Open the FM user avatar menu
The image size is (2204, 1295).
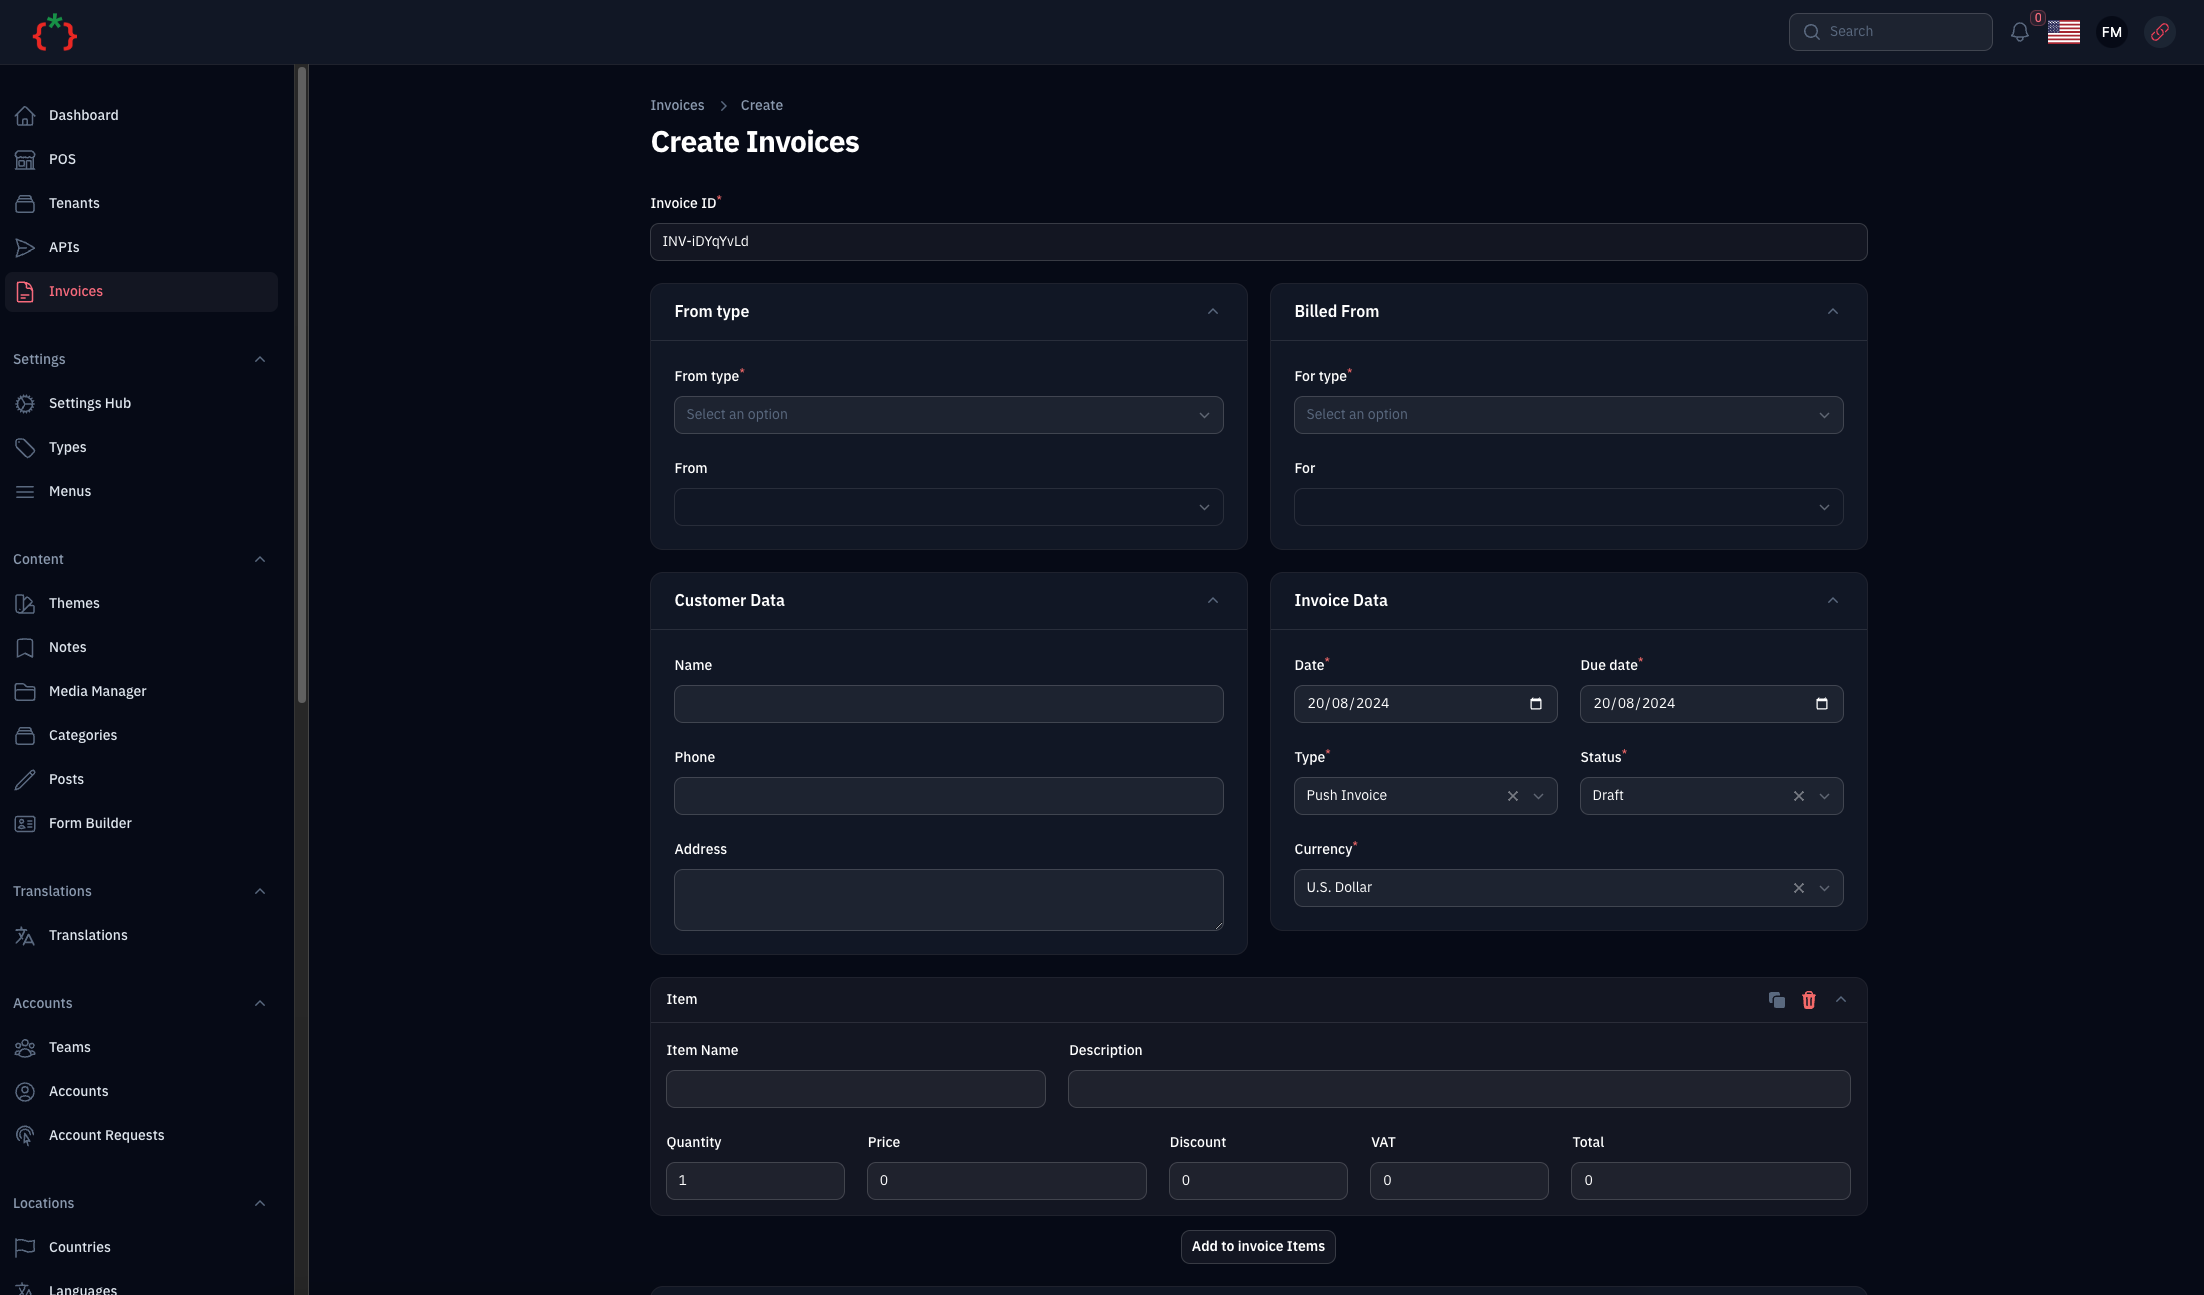coord(2111,32)
